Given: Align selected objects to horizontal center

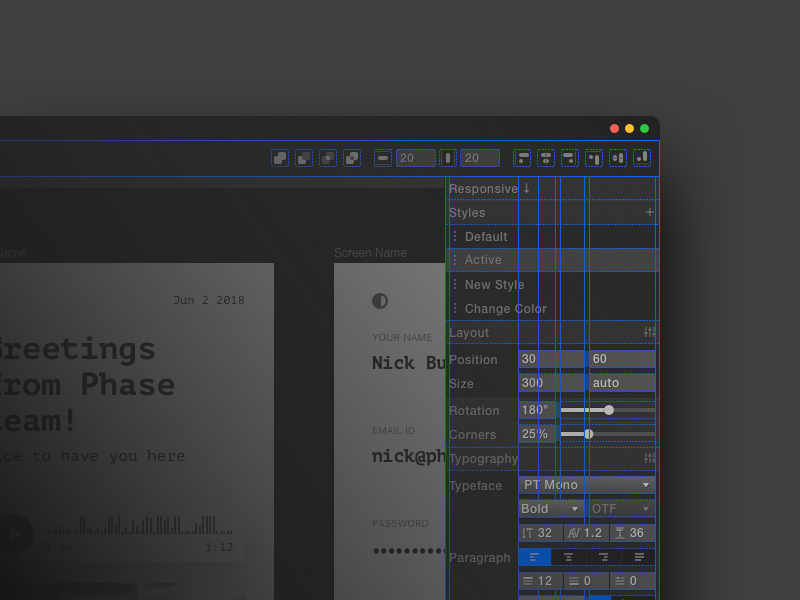Looking at the screenshot, I should [x=546, y=158].
